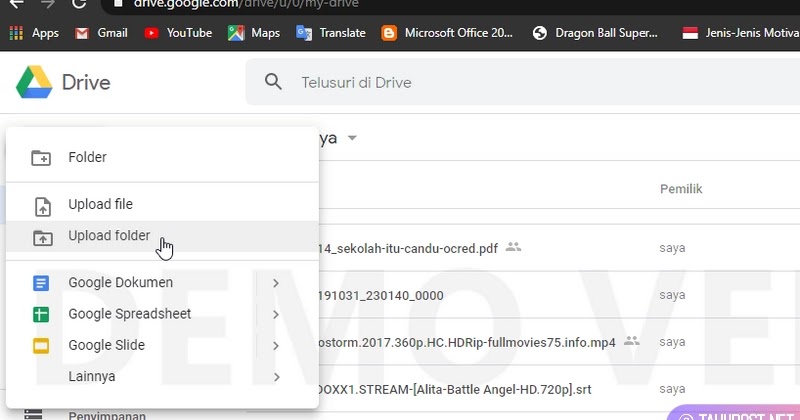Select Google Dokumen menu entry
This screenshot has height=420, width=800.
click(x=162, y=283)
